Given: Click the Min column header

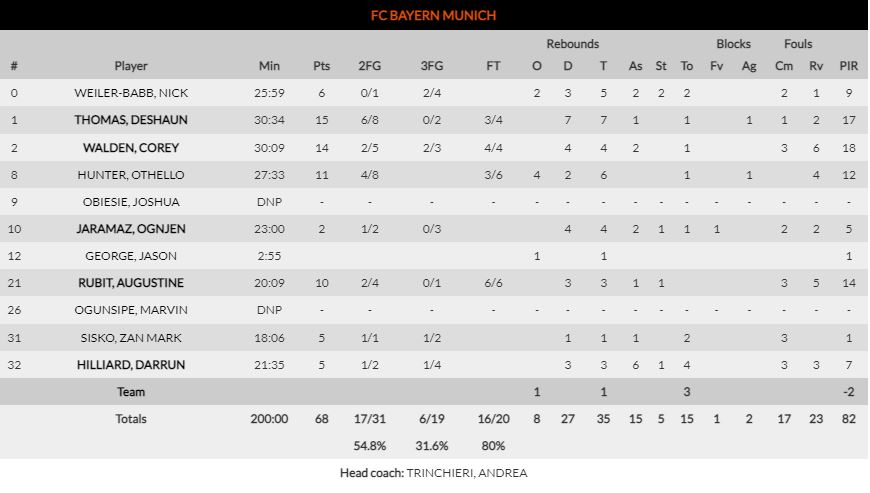Looking at the screenshot, I should click(269, 66).
